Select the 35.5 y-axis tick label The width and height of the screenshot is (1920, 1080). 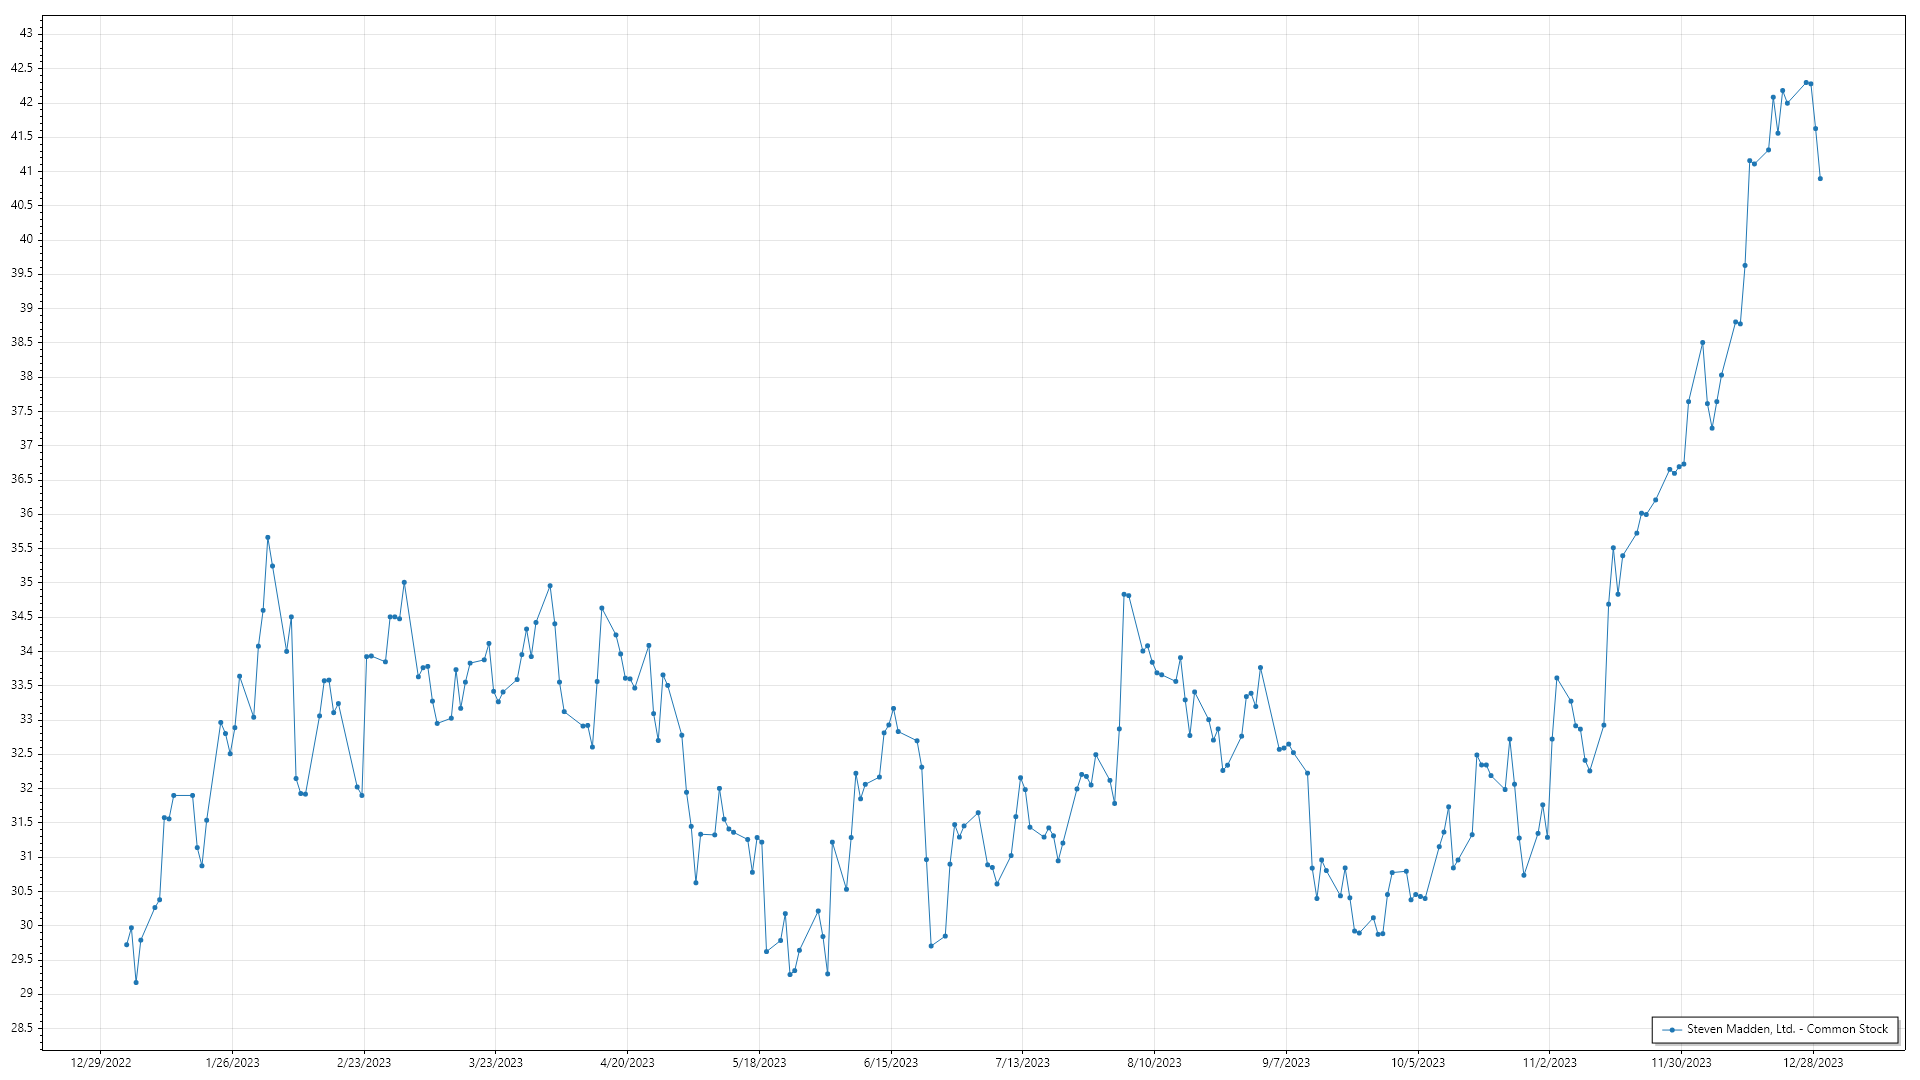coord(22,548)
